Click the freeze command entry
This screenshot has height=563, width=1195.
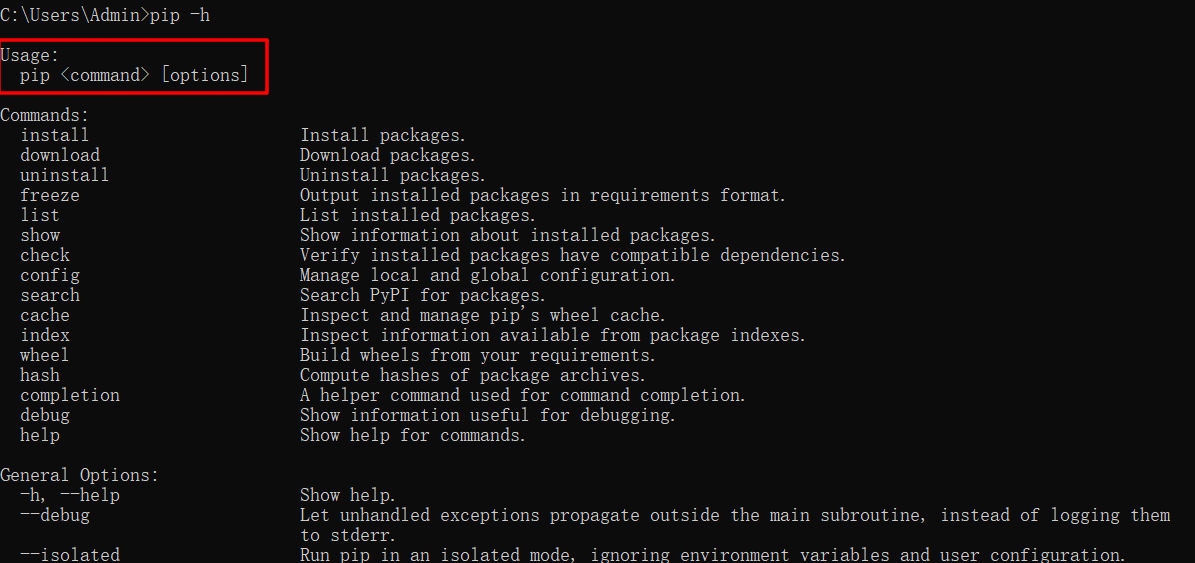coord(50,195)
